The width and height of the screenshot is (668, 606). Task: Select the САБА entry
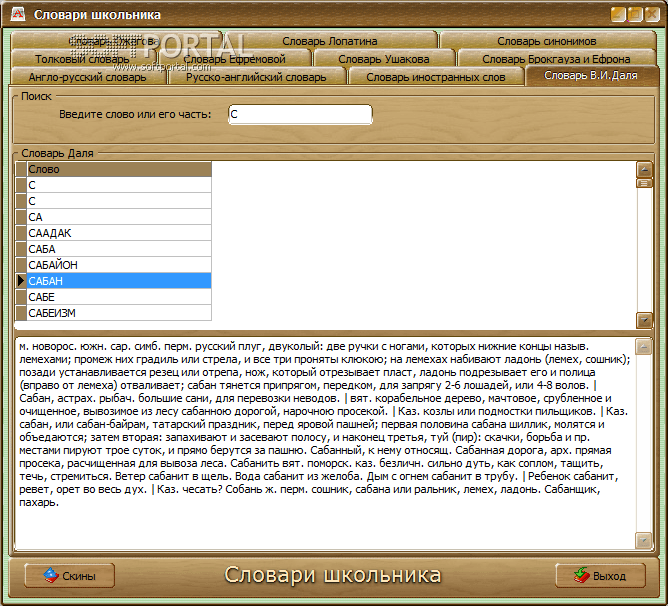tap(119, 249)
